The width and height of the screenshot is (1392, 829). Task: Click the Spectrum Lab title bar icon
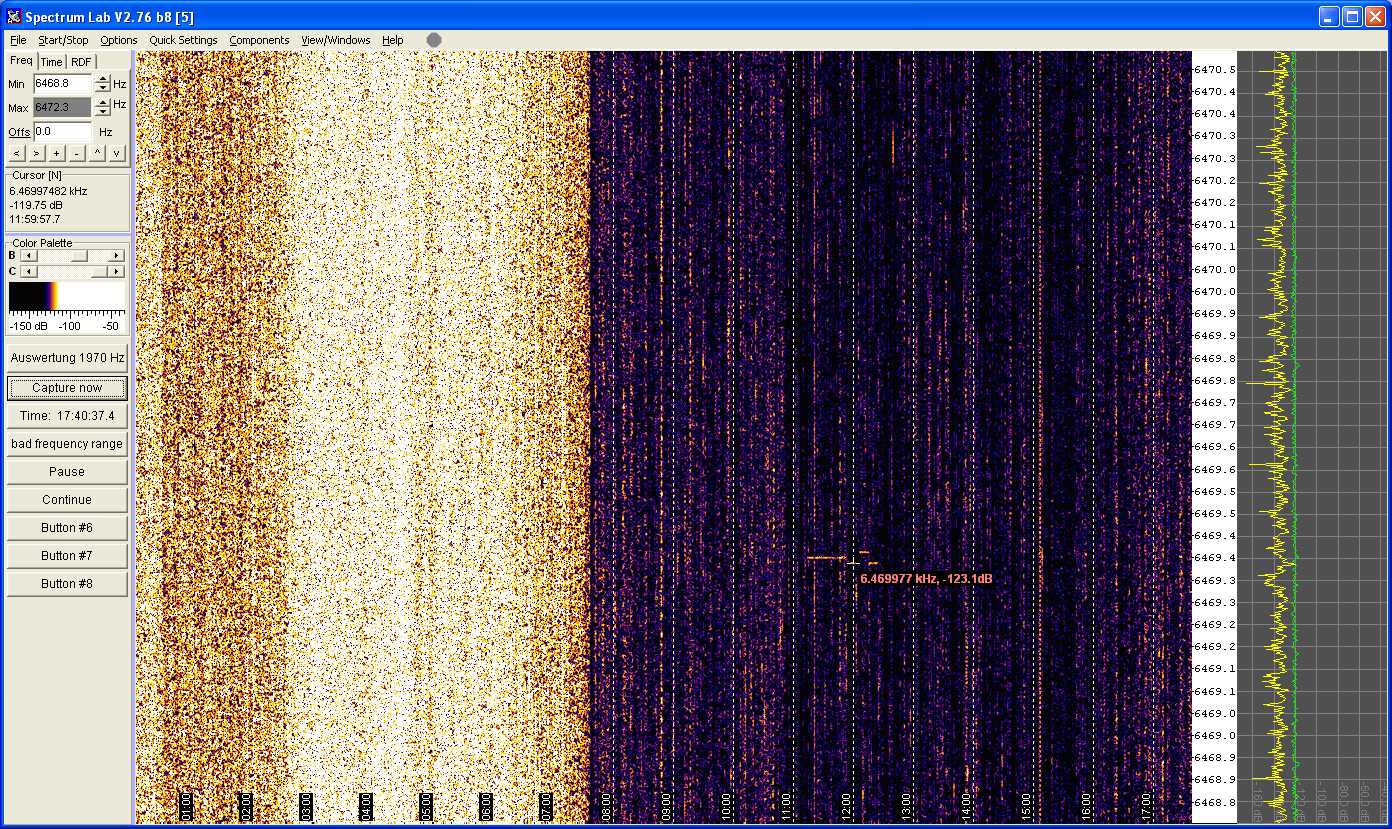pyautogui.click(x=14, y=16)
